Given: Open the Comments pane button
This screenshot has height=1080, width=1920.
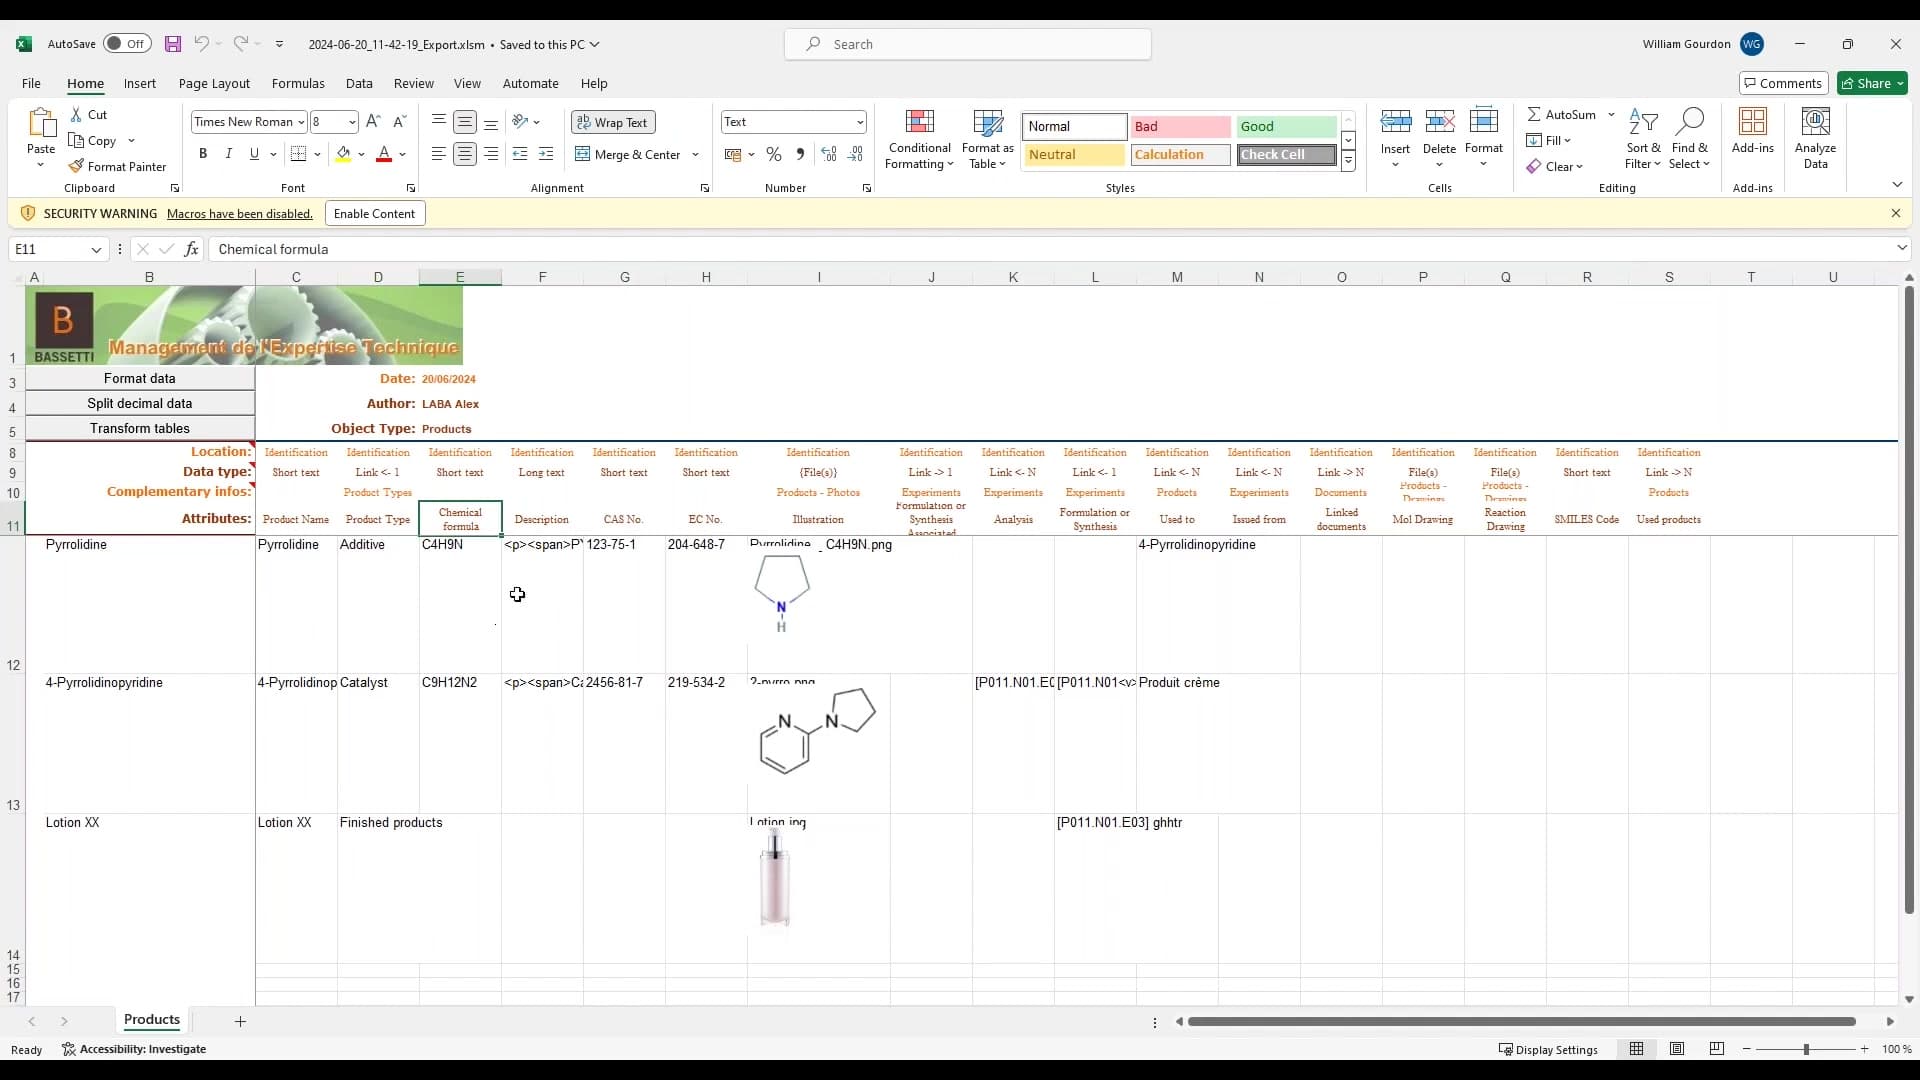Looking at the screenshot, I should tap(1784, 84).
